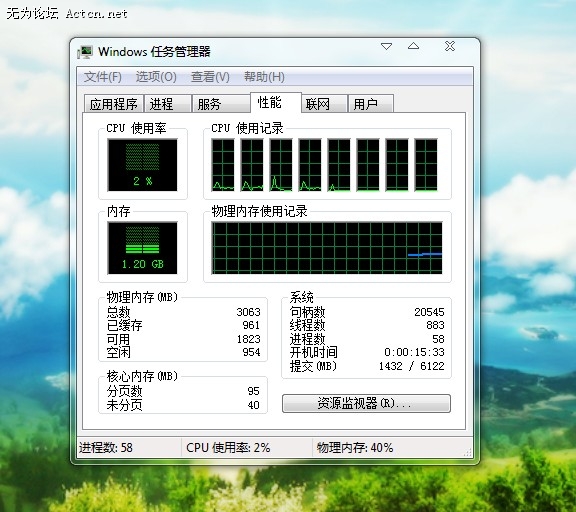This screenshot has height=512, width=576.
Task: Click status bar text 物理内存: 40%
Action: [355, 448]
